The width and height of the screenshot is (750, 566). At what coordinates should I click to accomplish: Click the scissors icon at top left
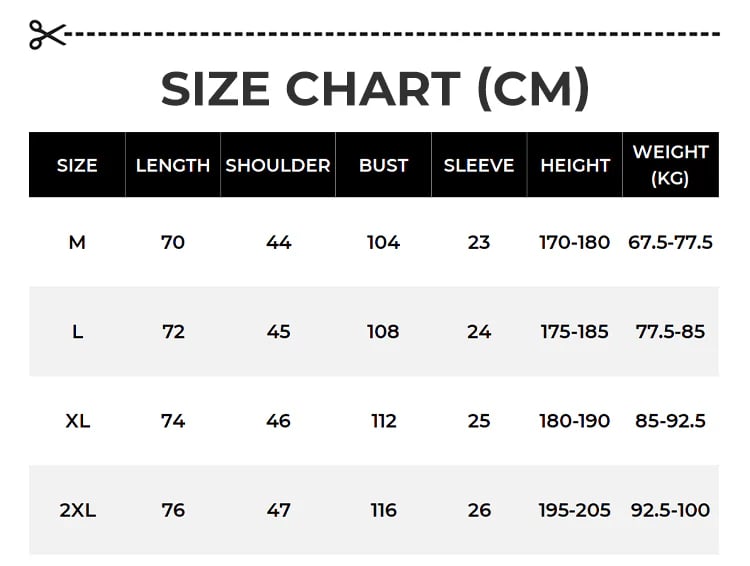pos(46,35)
